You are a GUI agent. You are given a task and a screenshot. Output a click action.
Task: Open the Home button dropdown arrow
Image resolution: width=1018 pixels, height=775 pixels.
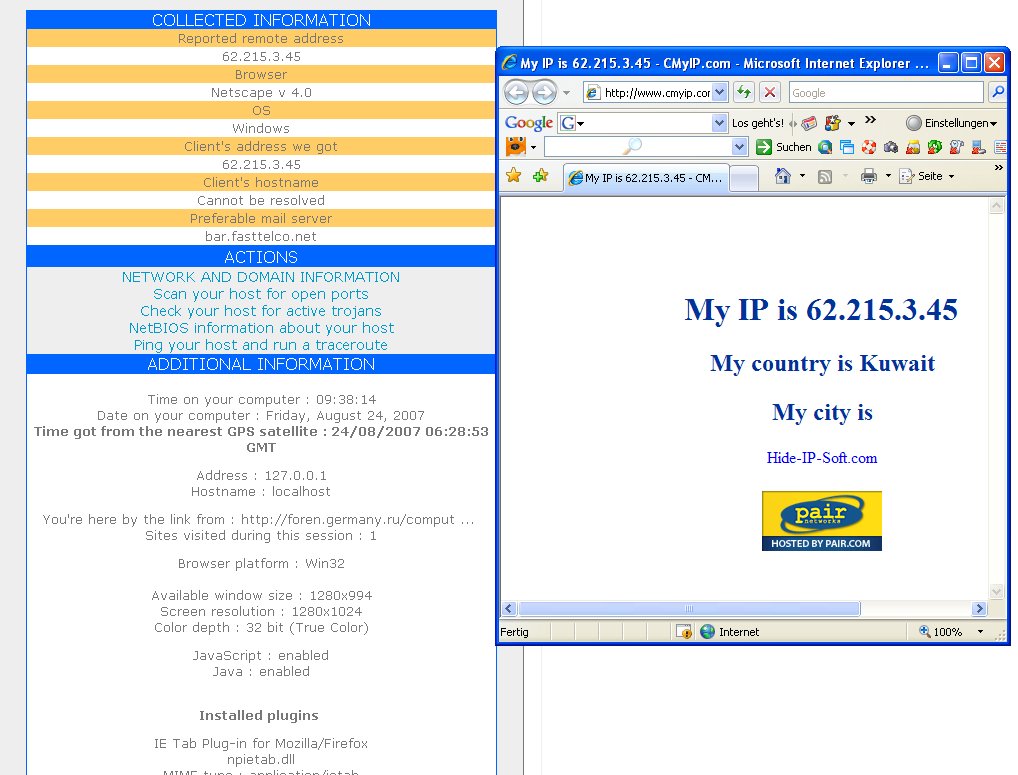[802, 176]
